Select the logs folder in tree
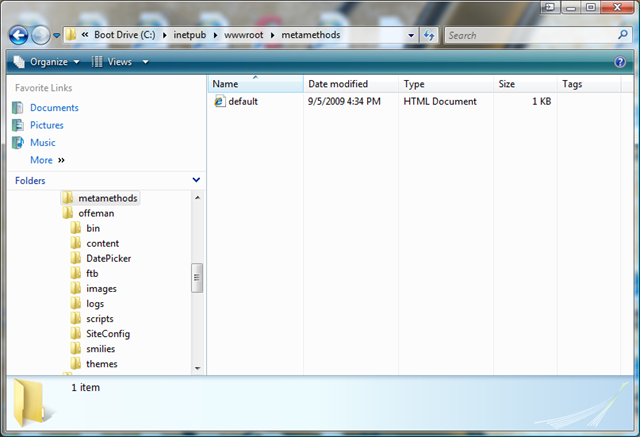 pos(87,304)
